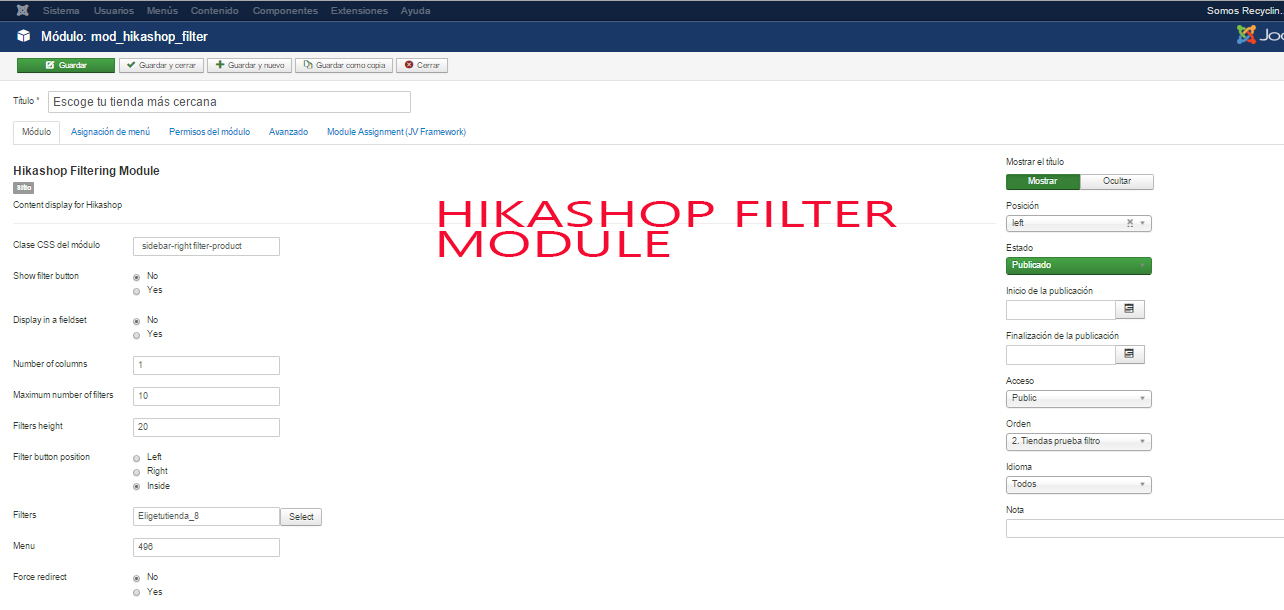Viewport: 1284px width, 610px height.
Task: Set Filter button position to Right
Action: click(137, 471)
